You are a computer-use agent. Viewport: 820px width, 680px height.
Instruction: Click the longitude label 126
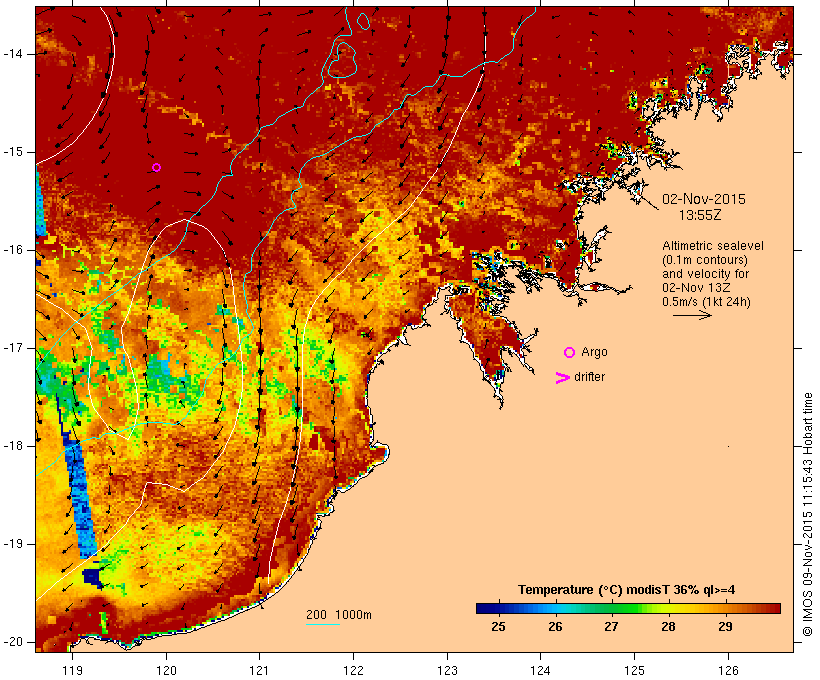[728, 670]
